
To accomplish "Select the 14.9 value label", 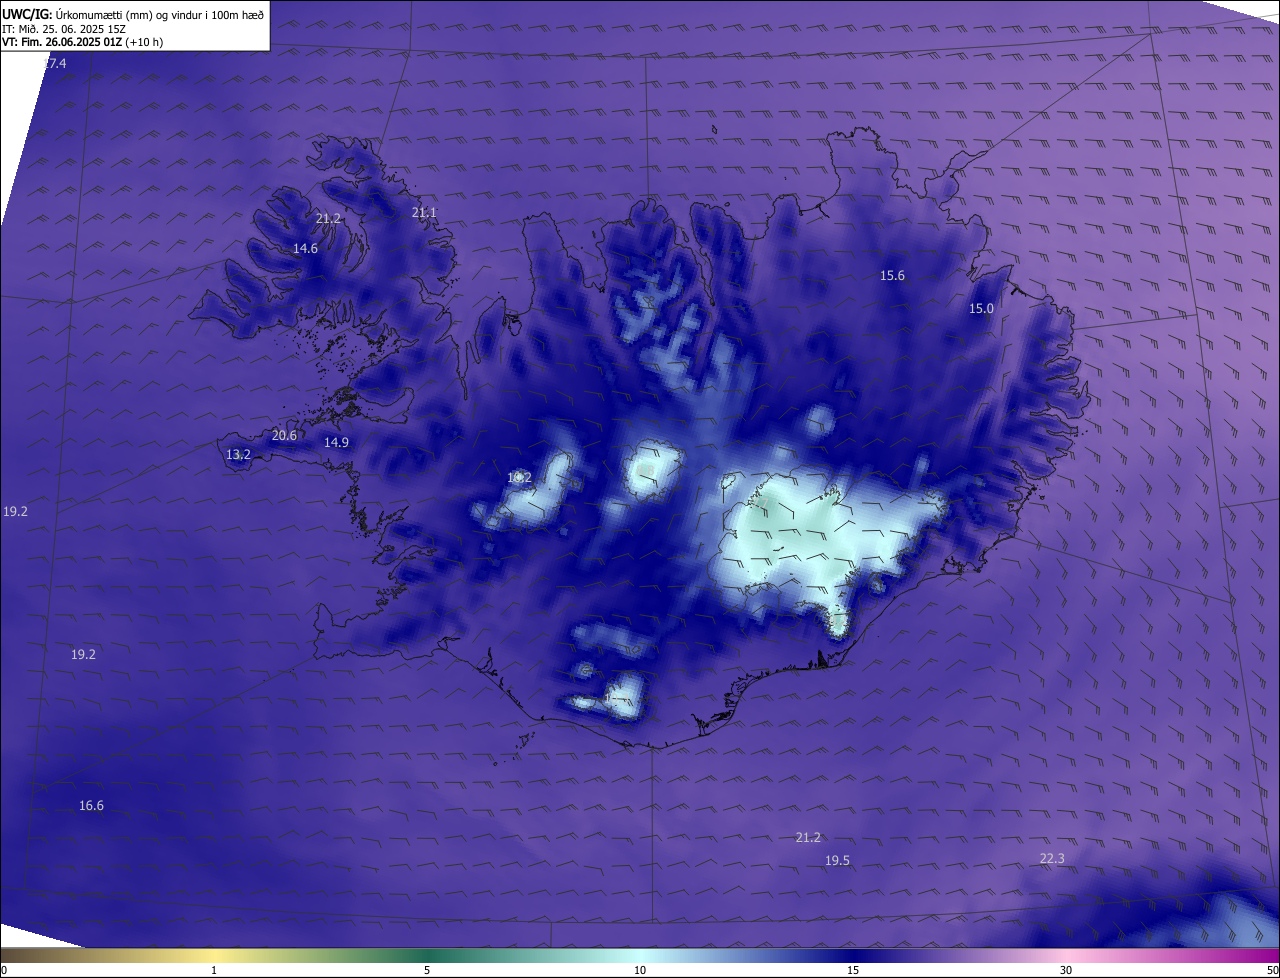I will pos(336,443).
